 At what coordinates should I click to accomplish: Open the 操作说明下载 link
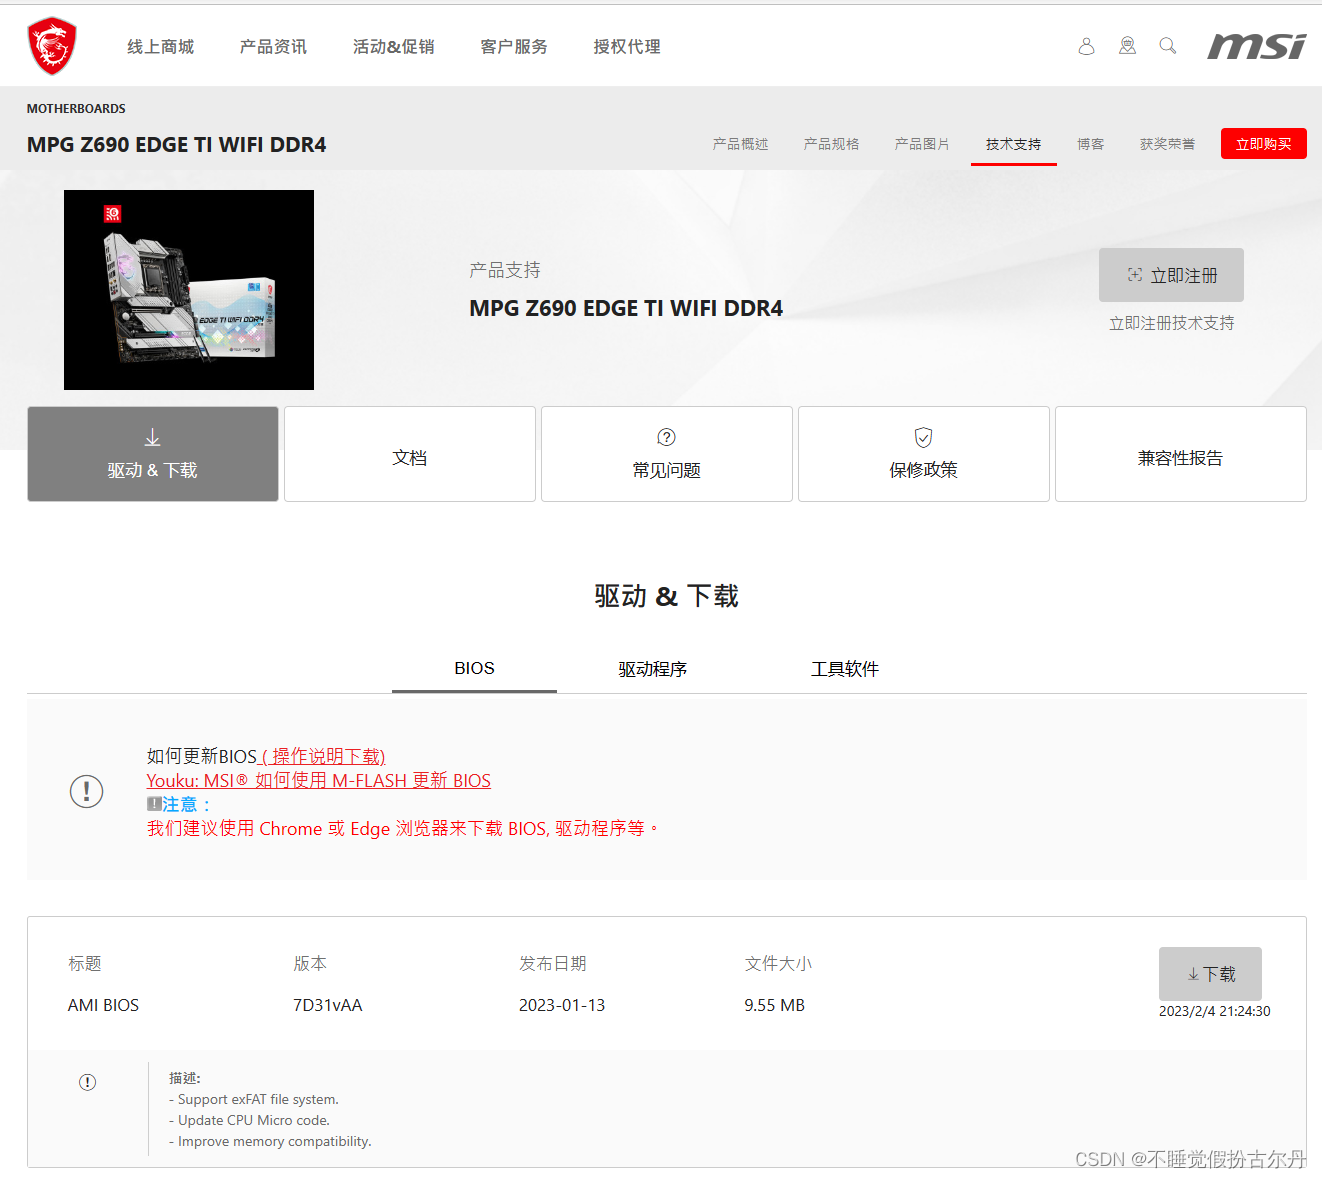click(323, 756)
